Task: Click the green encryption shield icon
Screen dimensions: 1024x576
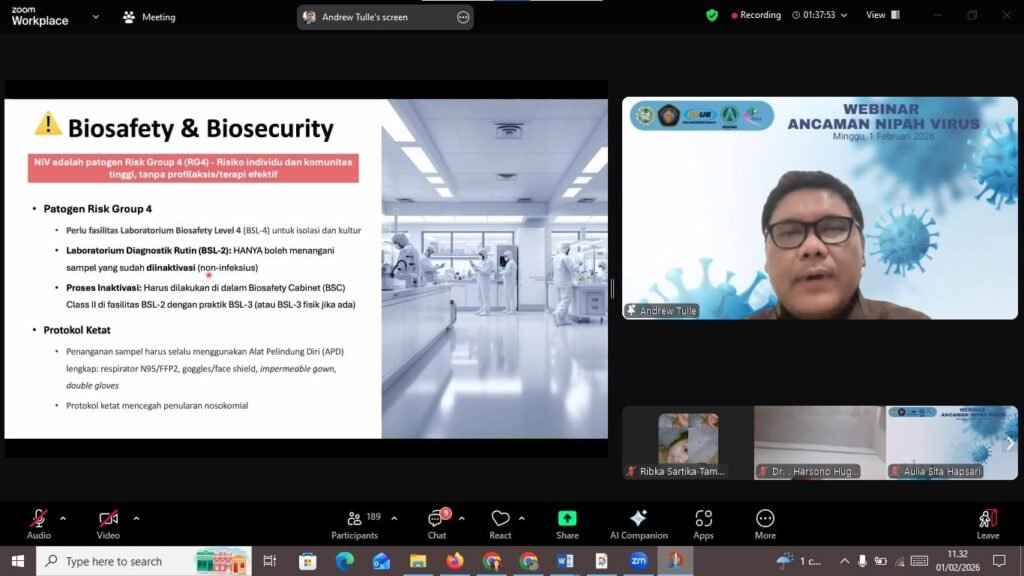Action: (712, 16)
